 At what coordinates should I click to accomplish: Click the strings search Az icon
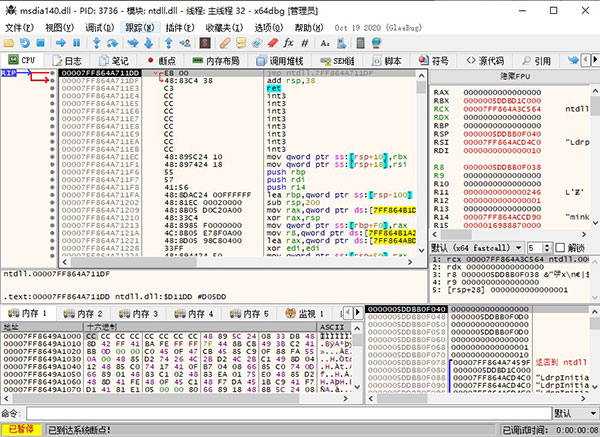(325, 43)
